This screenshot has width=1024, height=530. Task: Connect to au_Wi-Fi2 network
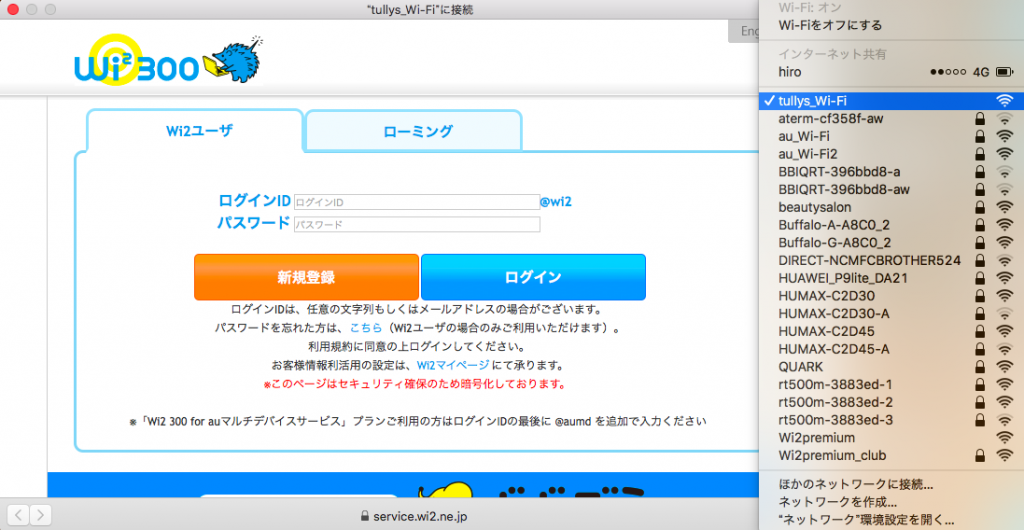click(x=892, y=154)
